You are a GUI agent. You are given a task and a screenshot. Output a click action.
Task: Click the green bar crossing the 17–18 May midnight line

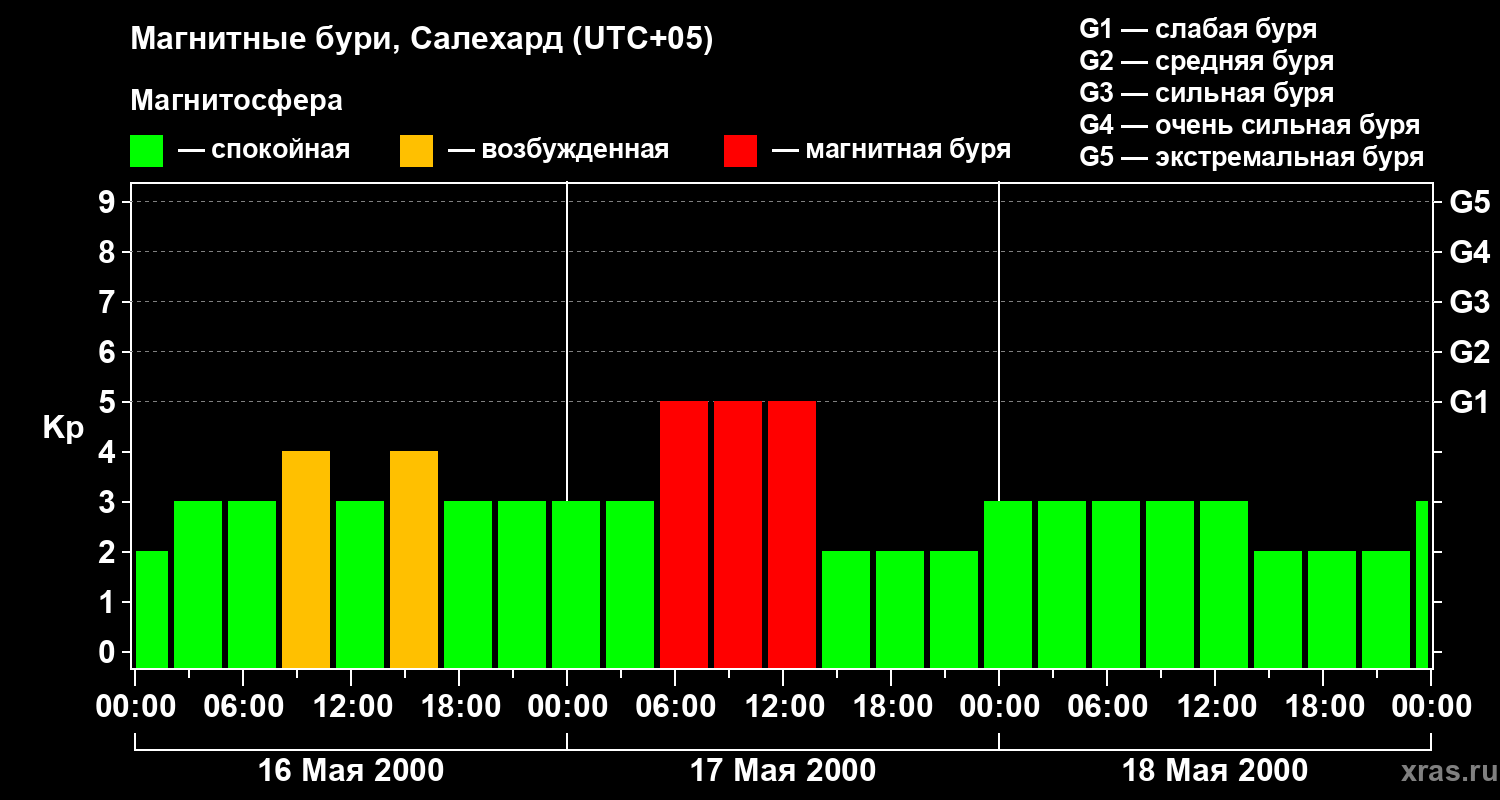[1008, 584]
